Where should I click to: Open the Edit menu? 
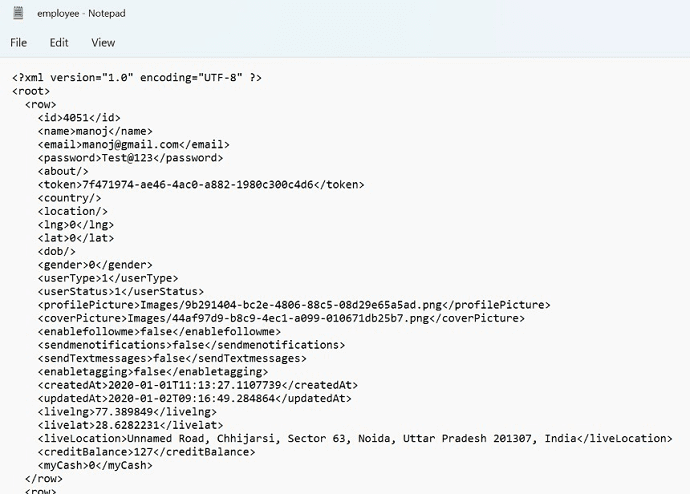59,43
